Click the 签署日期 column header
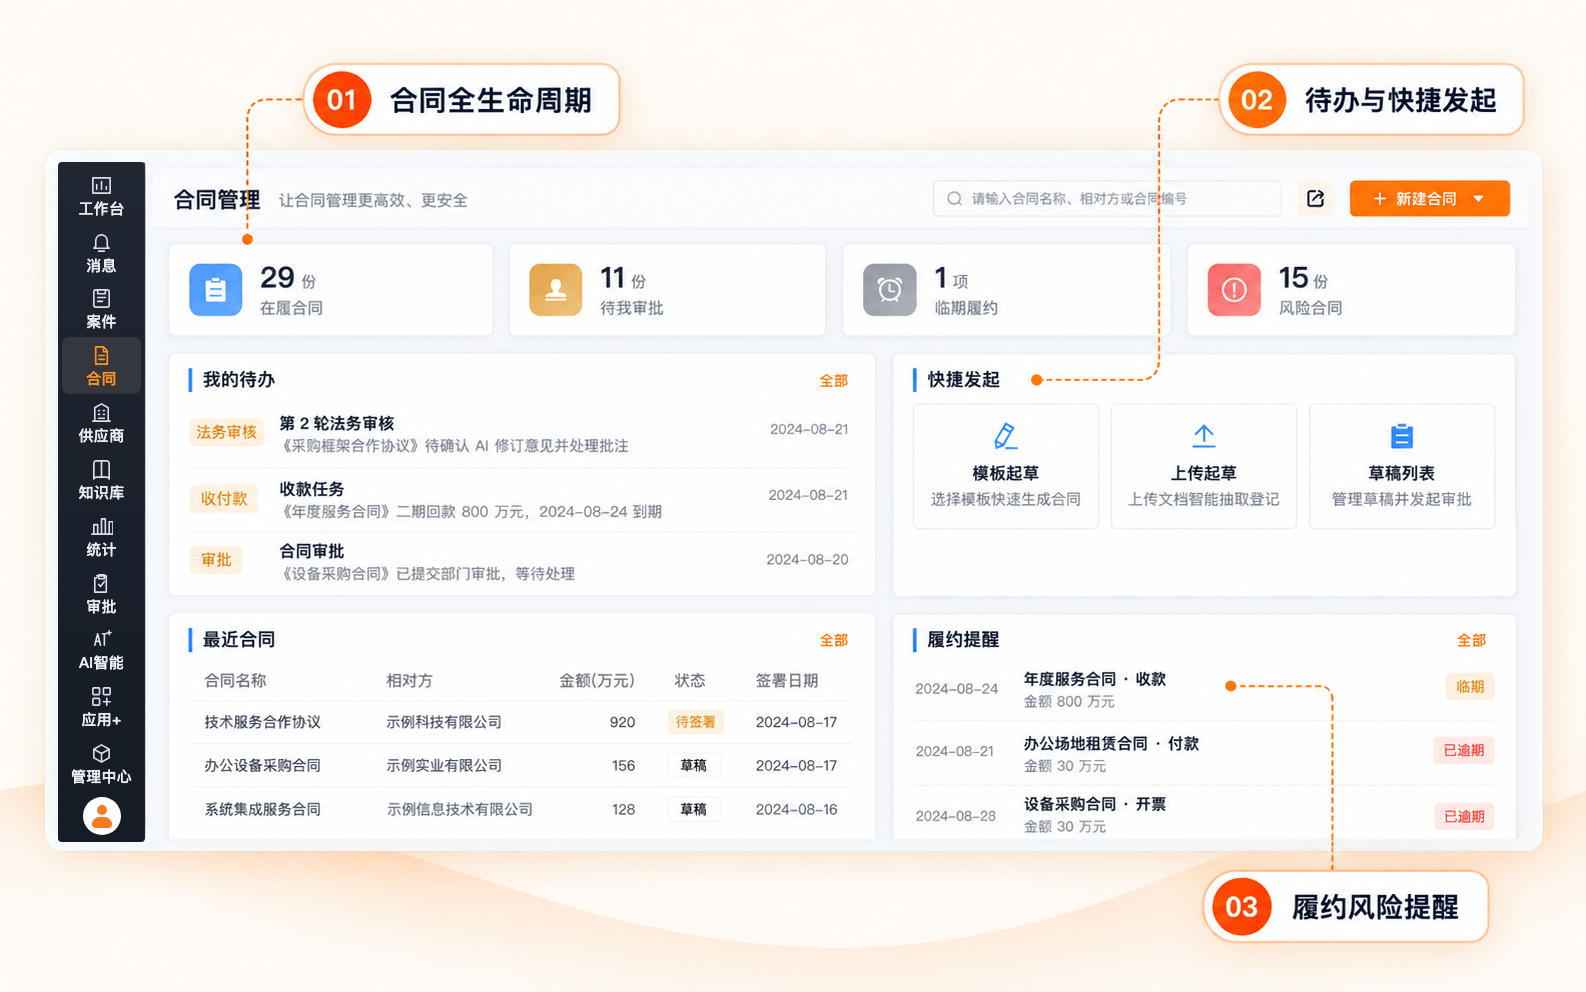The width and height of the screenshot is (1586, 992). coord(787,680)
